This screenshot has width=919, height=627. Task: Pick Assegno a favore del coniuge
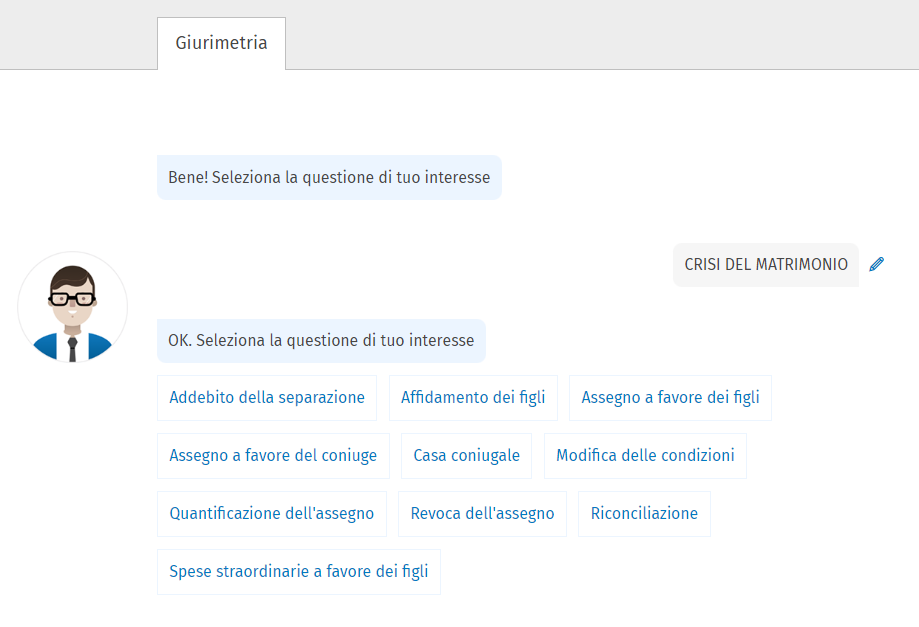(x=273, y=456)
